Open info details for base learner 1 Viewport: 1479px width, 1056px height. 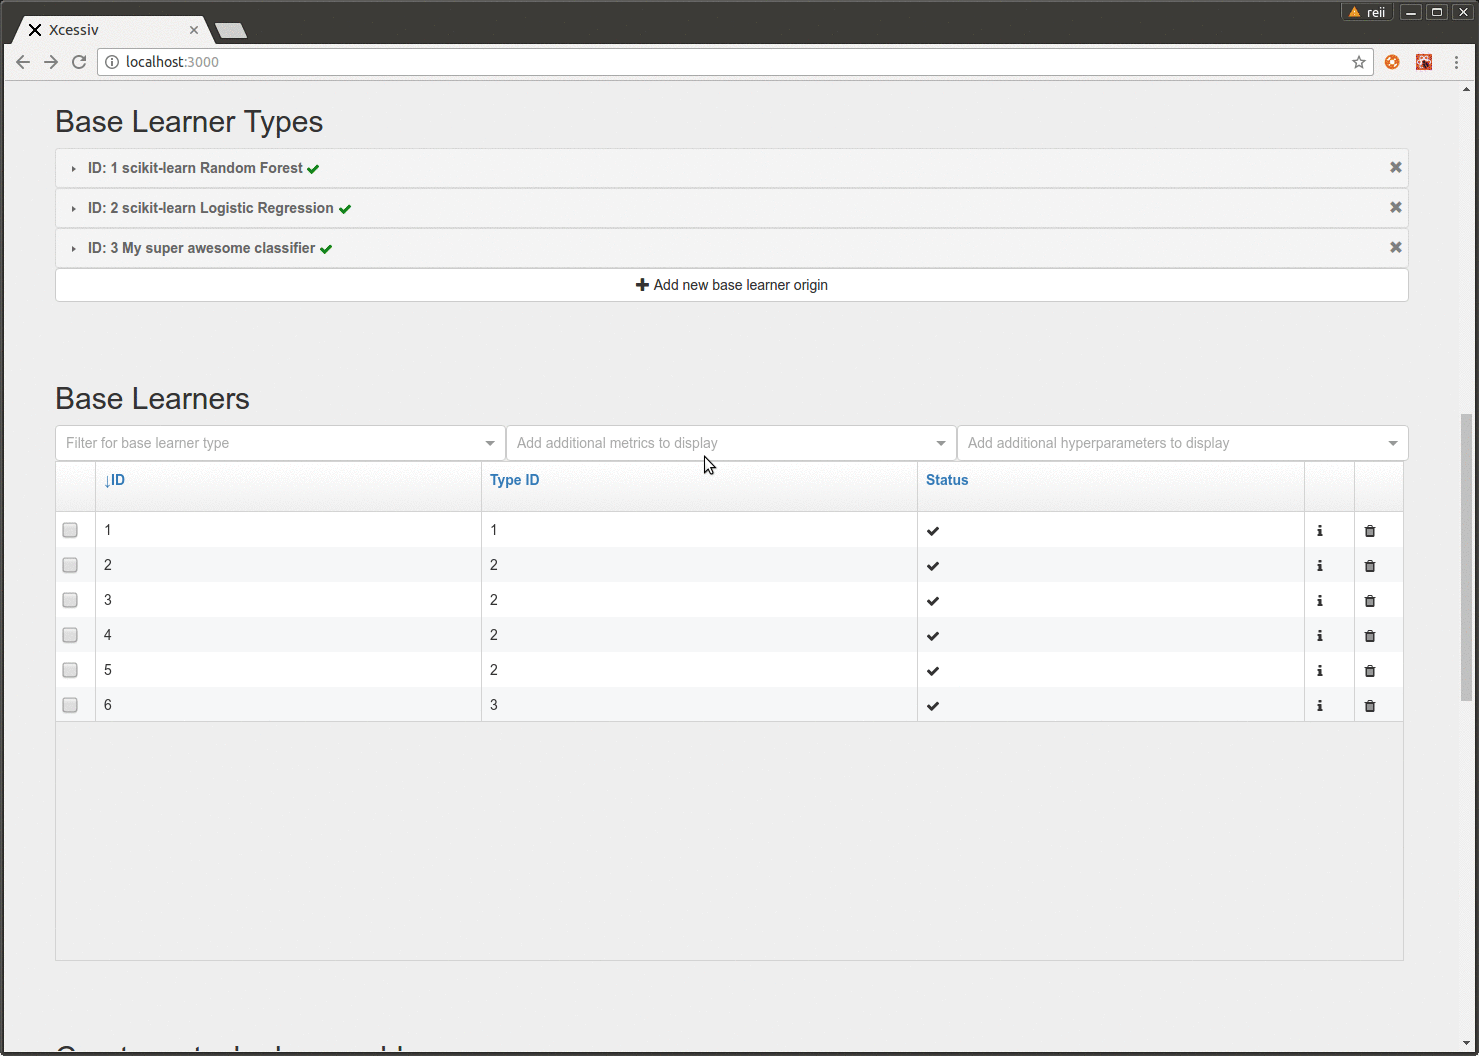(x=1319, y=530)
